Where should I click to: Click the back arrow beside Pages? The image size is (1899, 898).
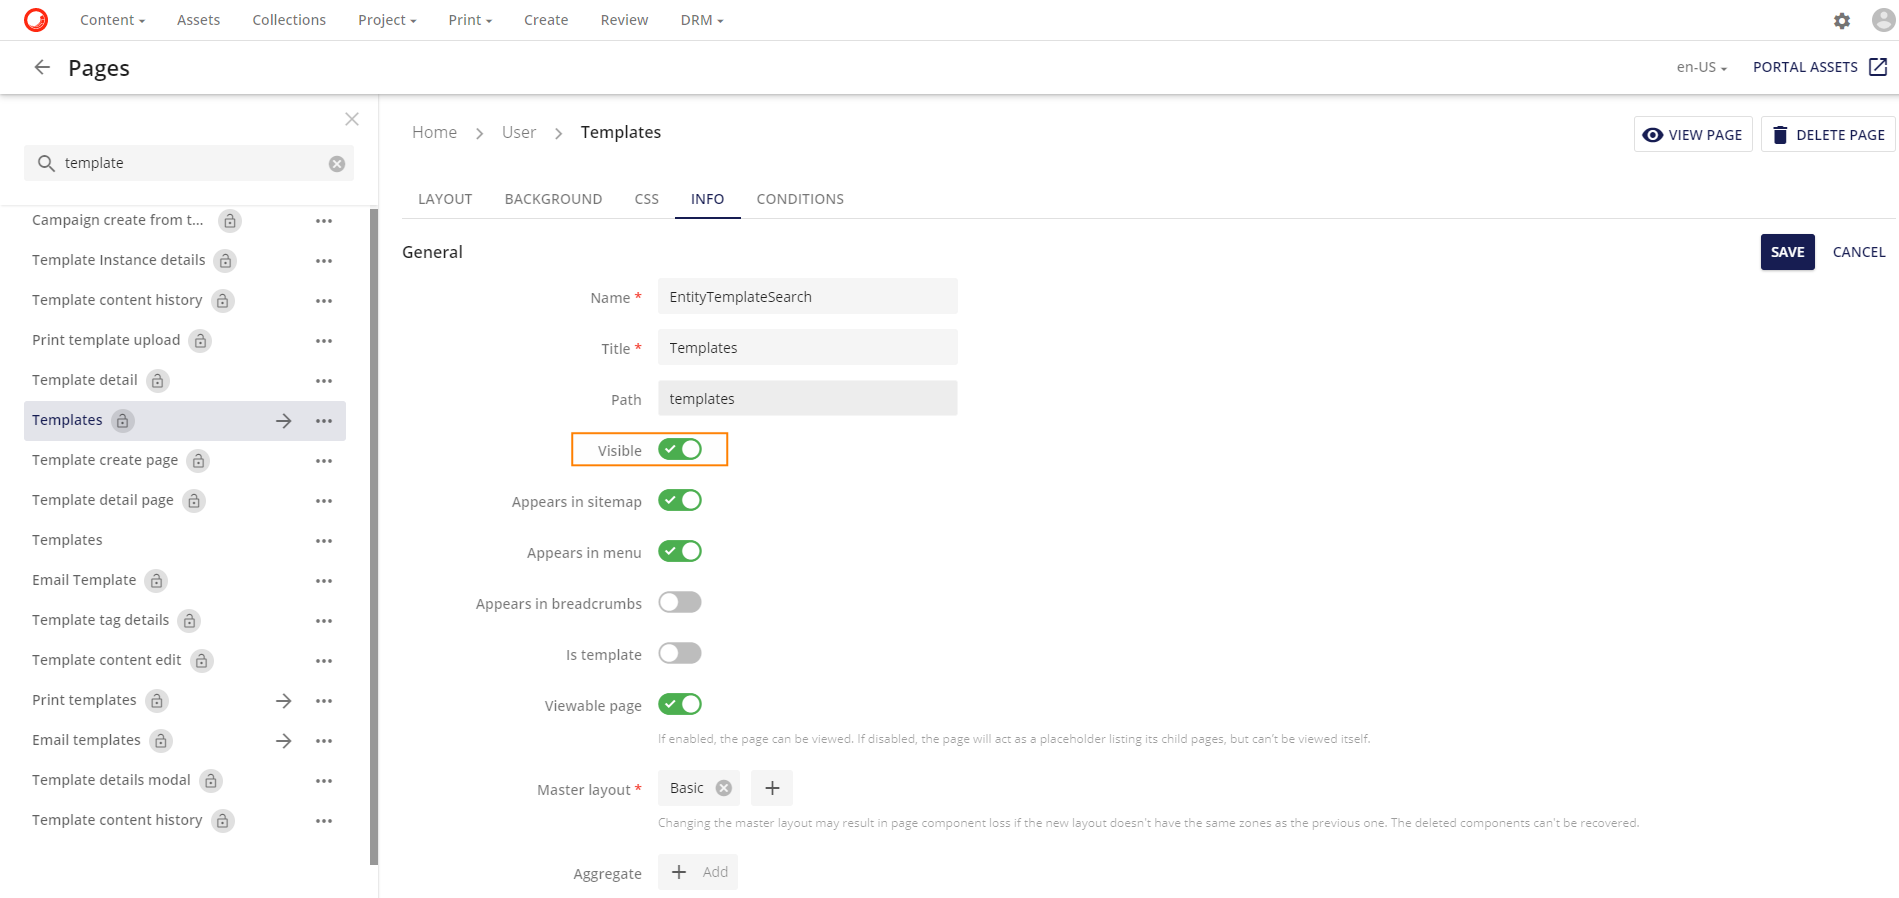[x=42, y=67]
